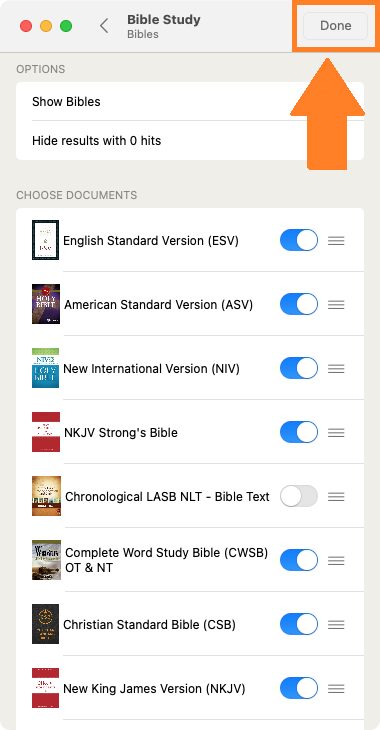Screen dimensions: 380x730
Task: Click the reorder handle for NKJV Strong's Bible
Action: click(336, 433)
